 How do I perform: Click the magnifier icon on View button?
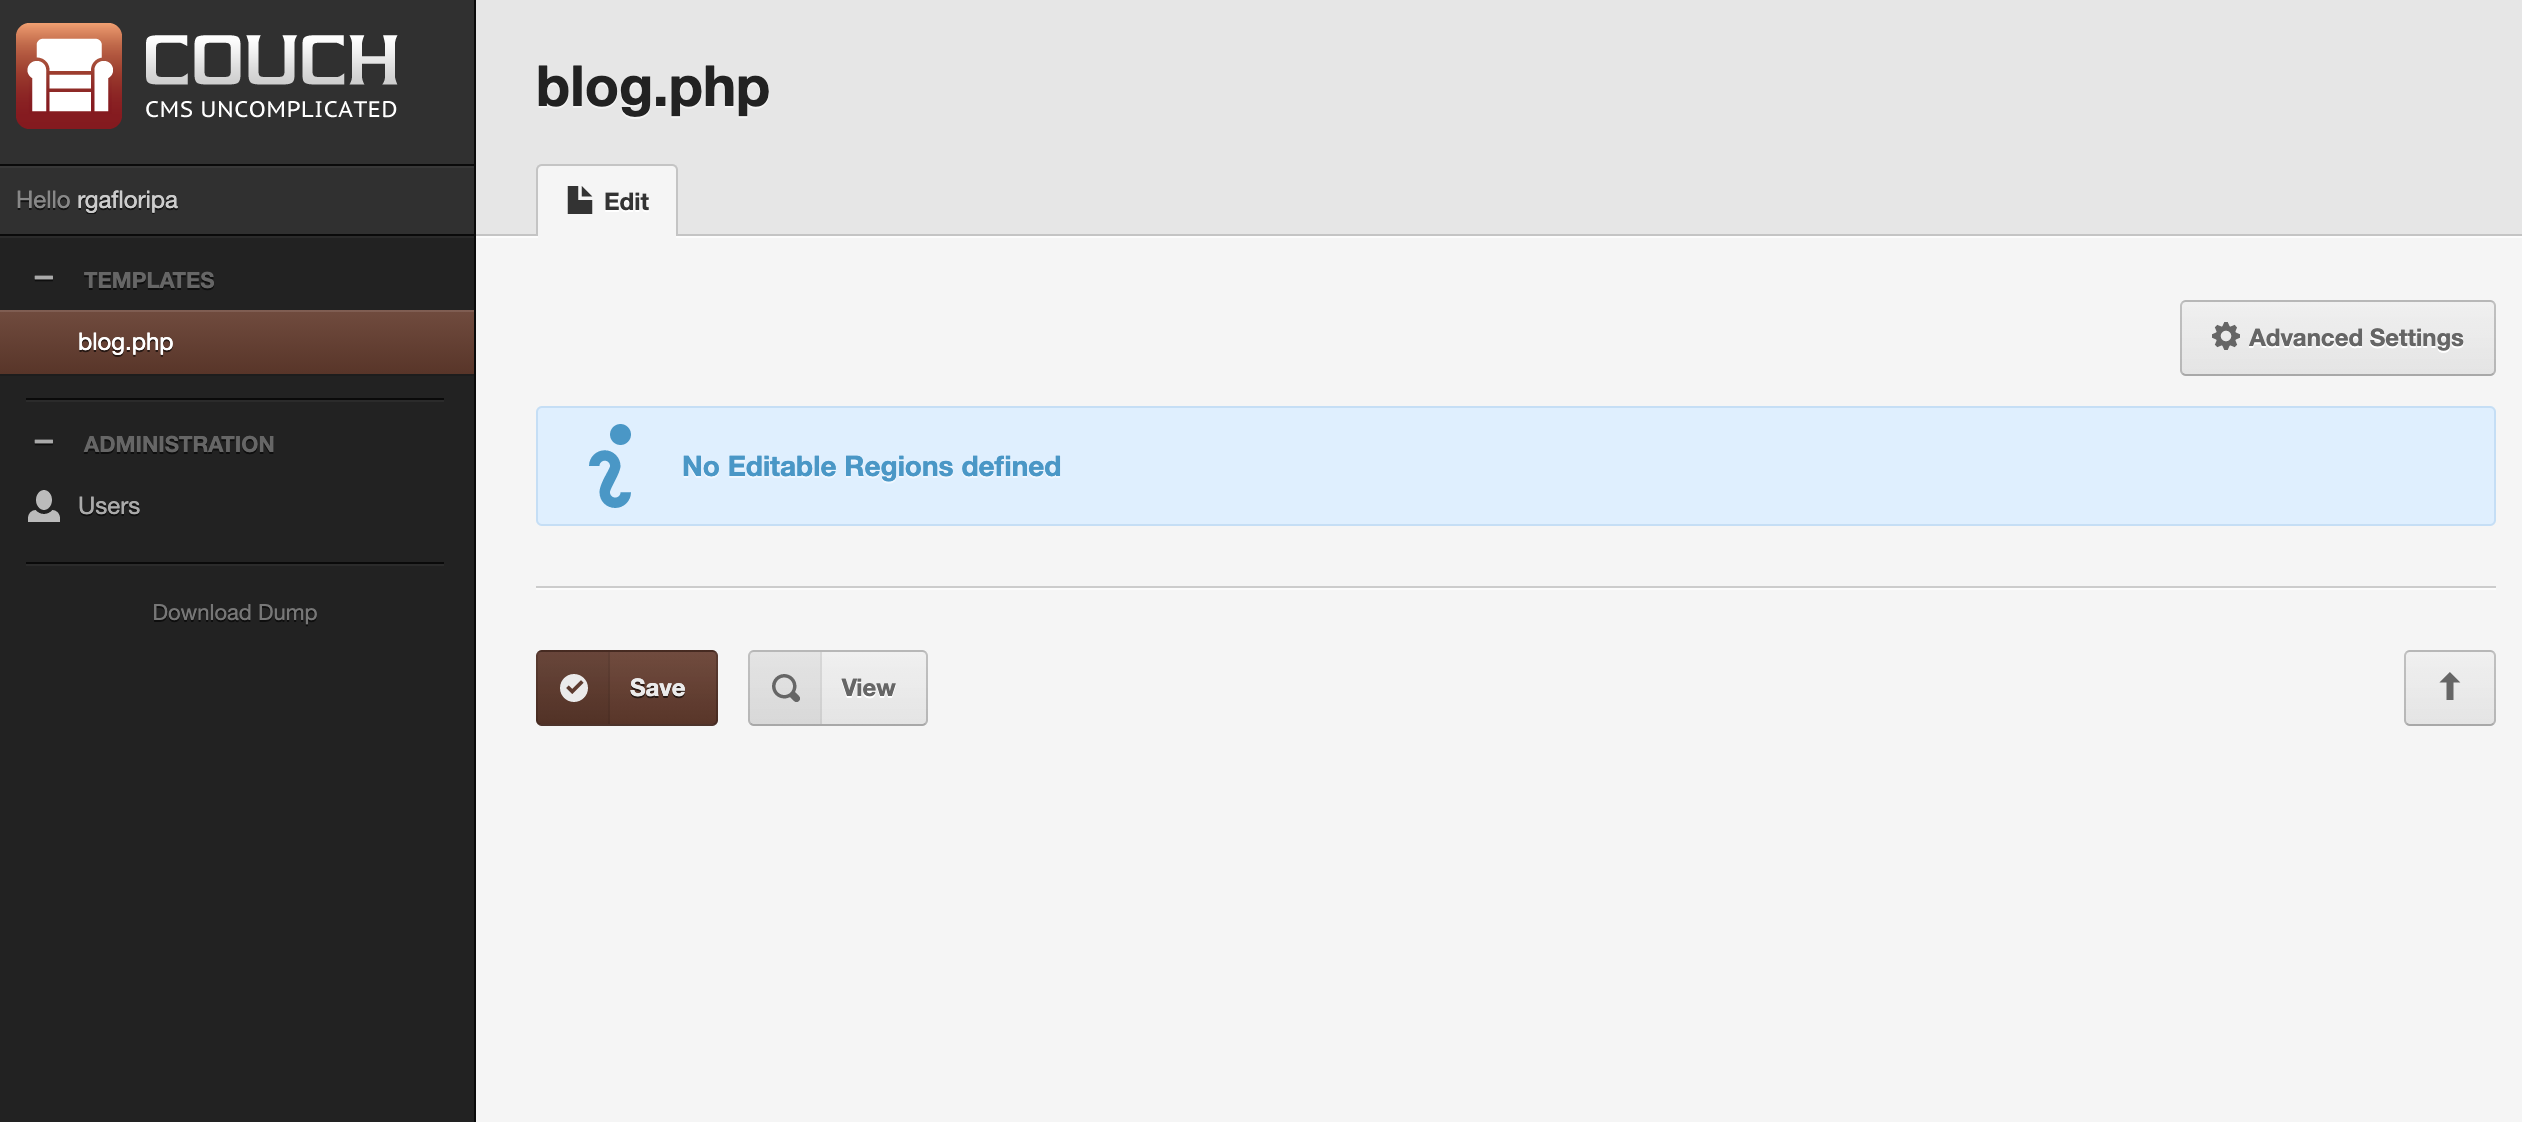(786, 688)
